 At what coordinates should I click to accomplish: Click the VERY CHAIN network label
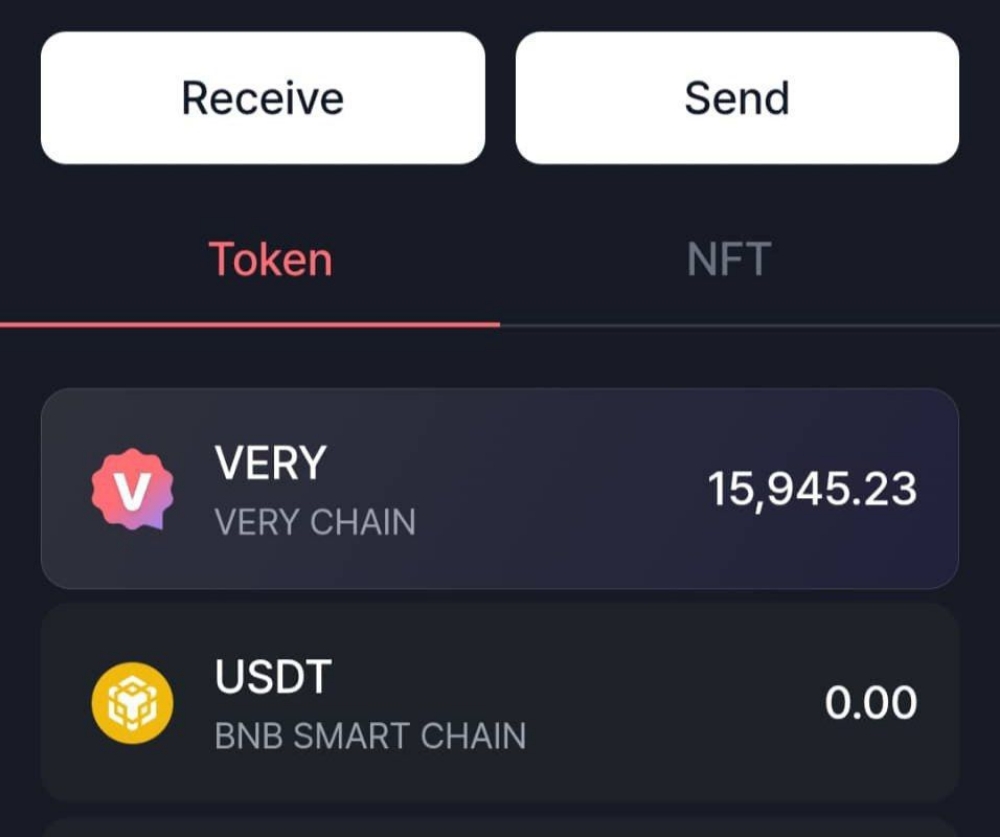pos(315,520)
